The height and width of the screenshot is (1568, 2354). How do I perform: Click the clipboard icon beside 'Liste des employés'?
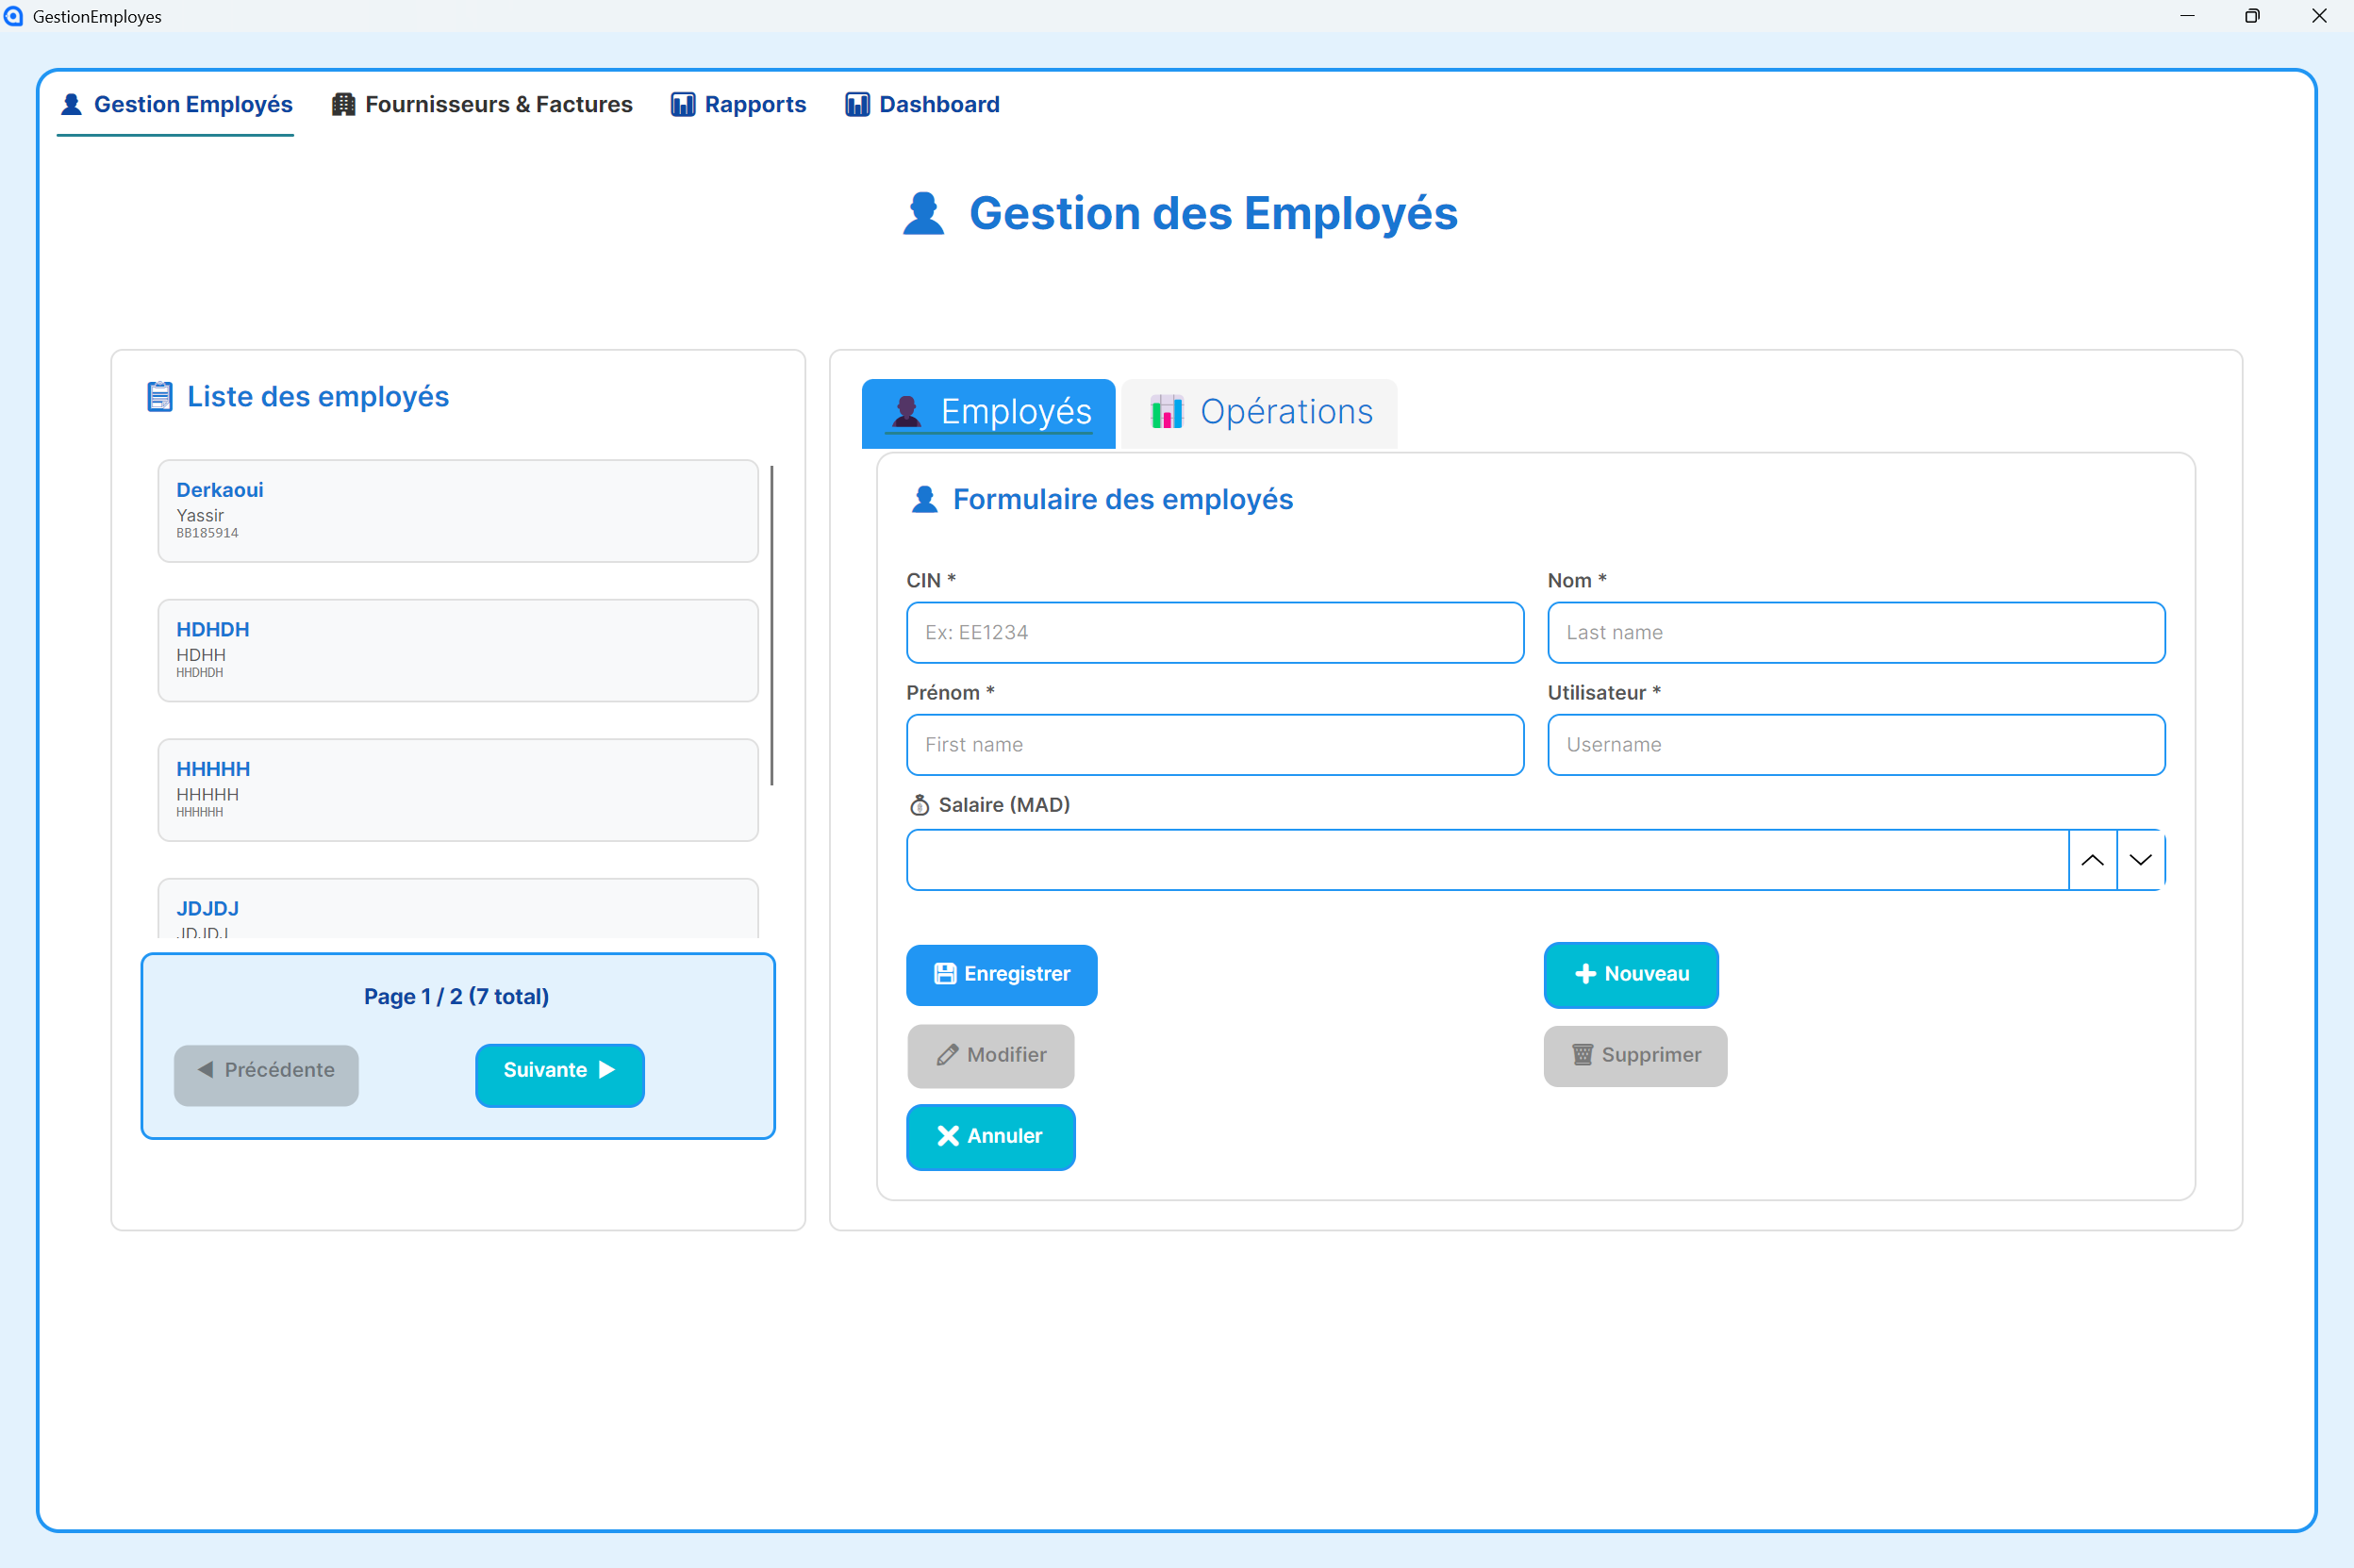(x=160, y=396)
